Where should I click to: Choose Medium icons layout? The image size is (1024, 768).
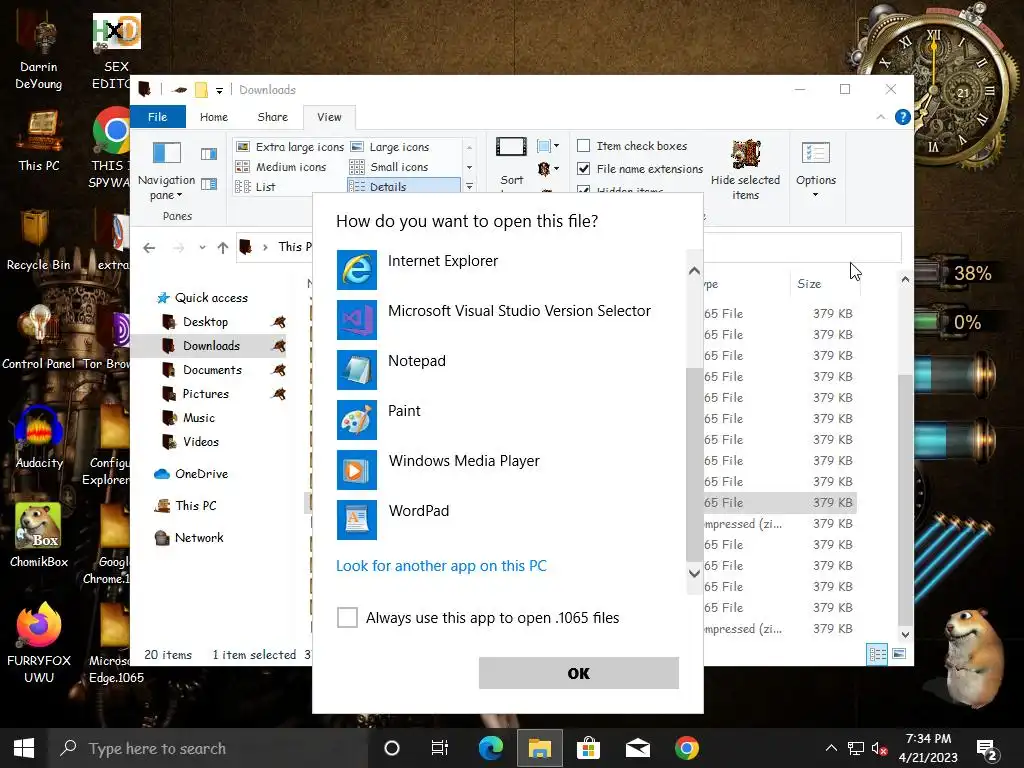tap(281, 167)
